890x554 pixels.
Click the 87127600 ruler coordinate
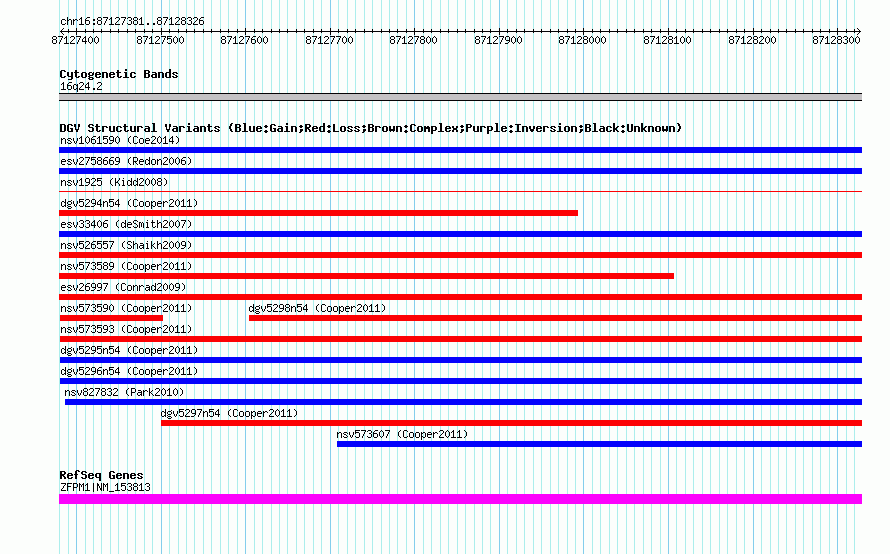click(x=245, y=40)
